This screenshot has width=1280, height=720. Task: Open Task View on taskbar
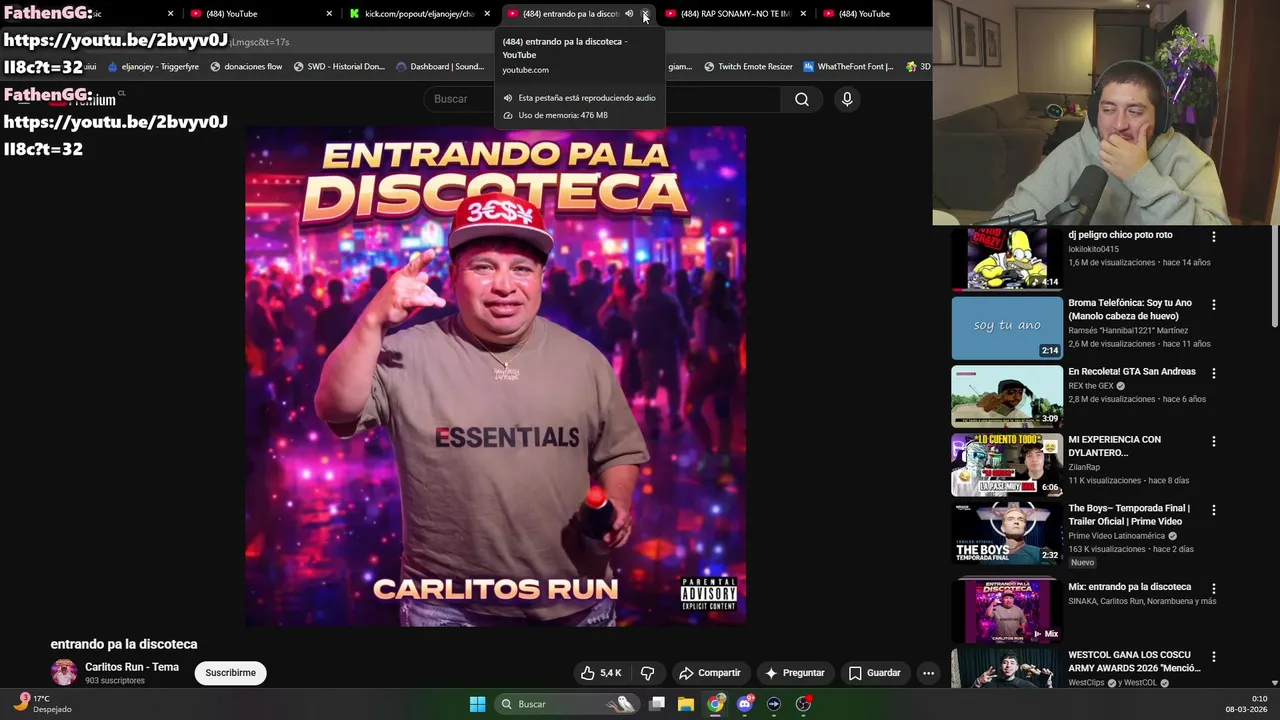[657, 704]
